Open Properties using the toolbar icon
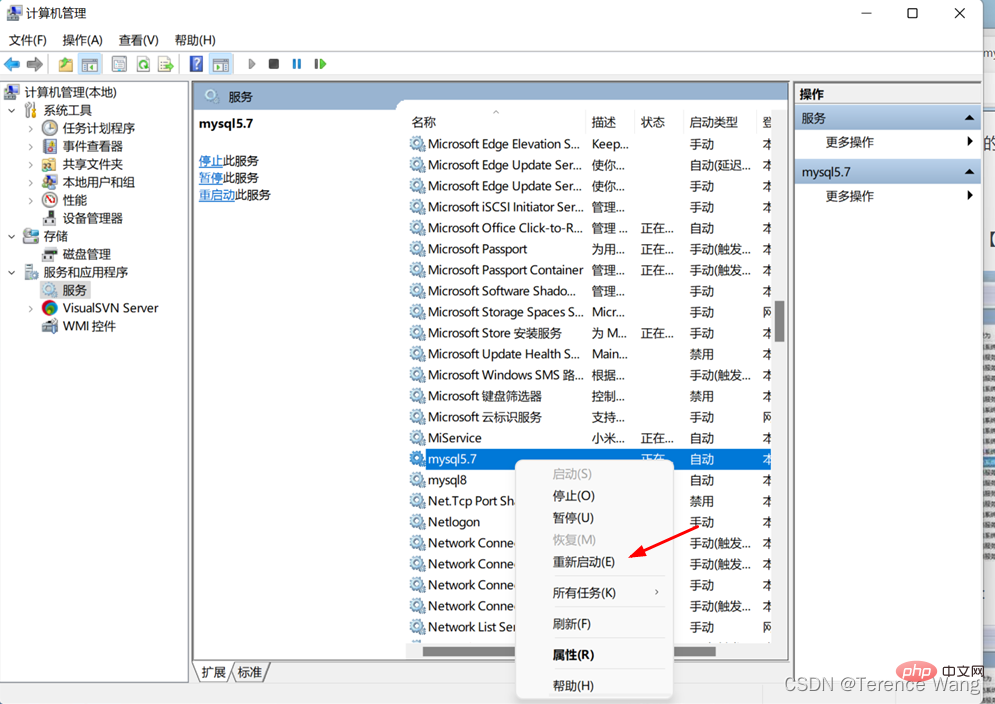Viewport: 995px width, 704px height. (119, 63)
